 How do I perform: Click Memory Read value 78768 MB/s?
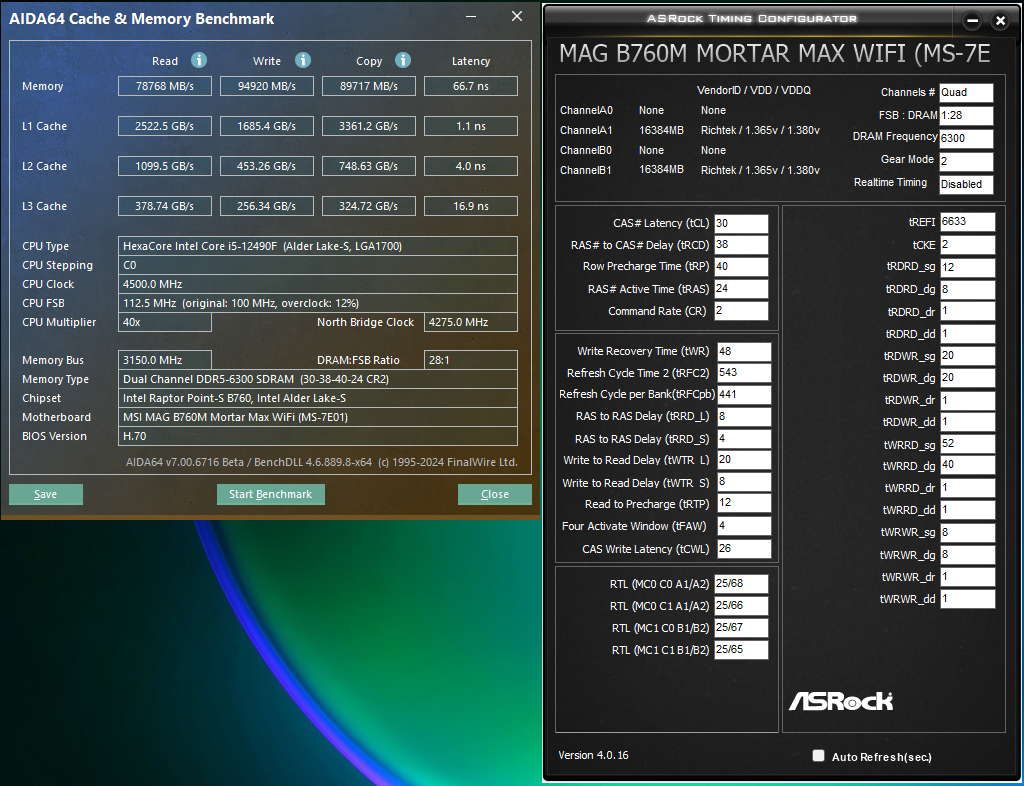coord(165,86)
